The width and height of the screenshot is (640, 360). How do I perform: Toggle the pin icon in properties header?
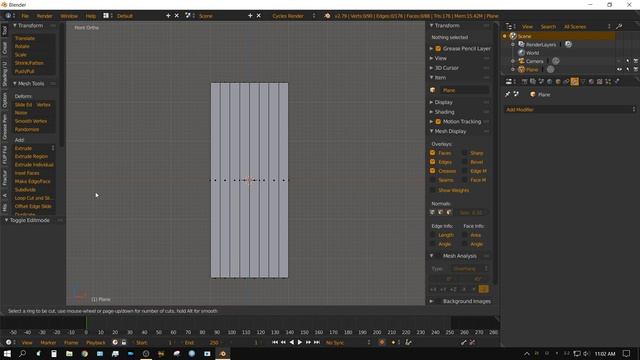[x=508, y=94]
